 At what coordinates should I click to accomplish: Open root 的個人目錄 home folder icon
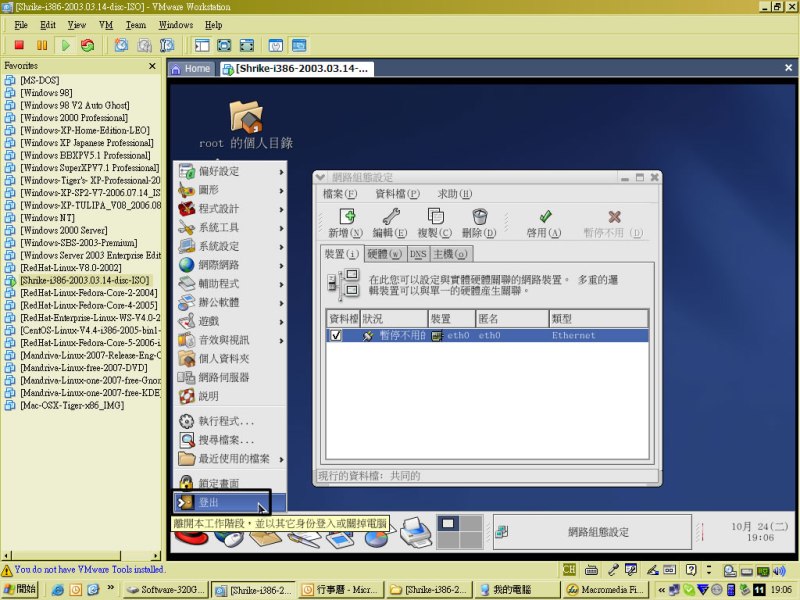click(x=246, y=116)
